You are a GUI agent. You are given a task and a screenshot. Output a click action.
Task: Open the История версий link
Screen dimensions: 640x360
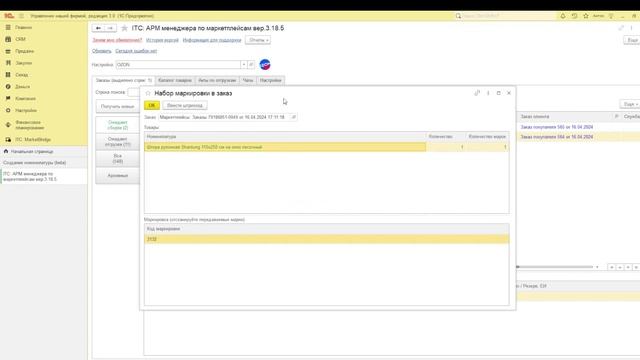coord(162,40)
